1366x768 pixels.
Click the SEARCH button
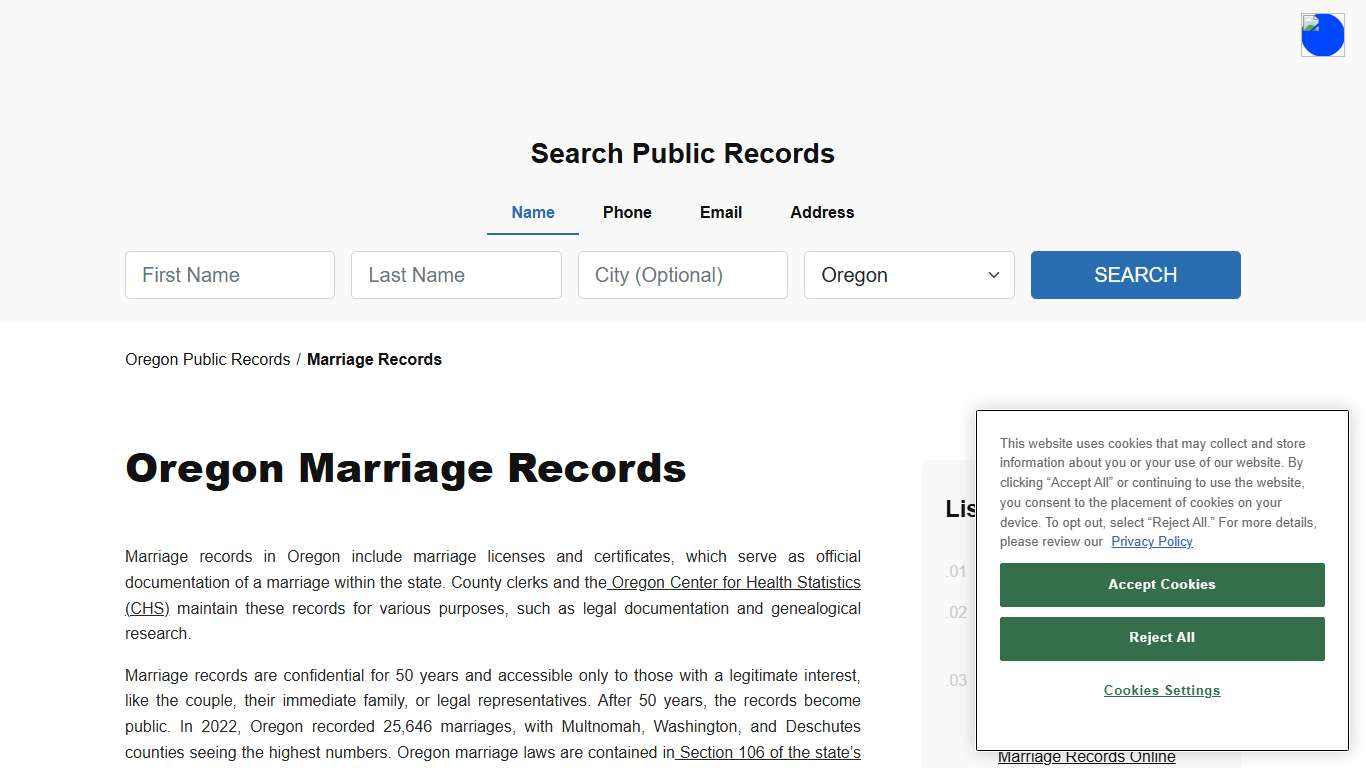pyautogui.click(x=1135, y=275)
